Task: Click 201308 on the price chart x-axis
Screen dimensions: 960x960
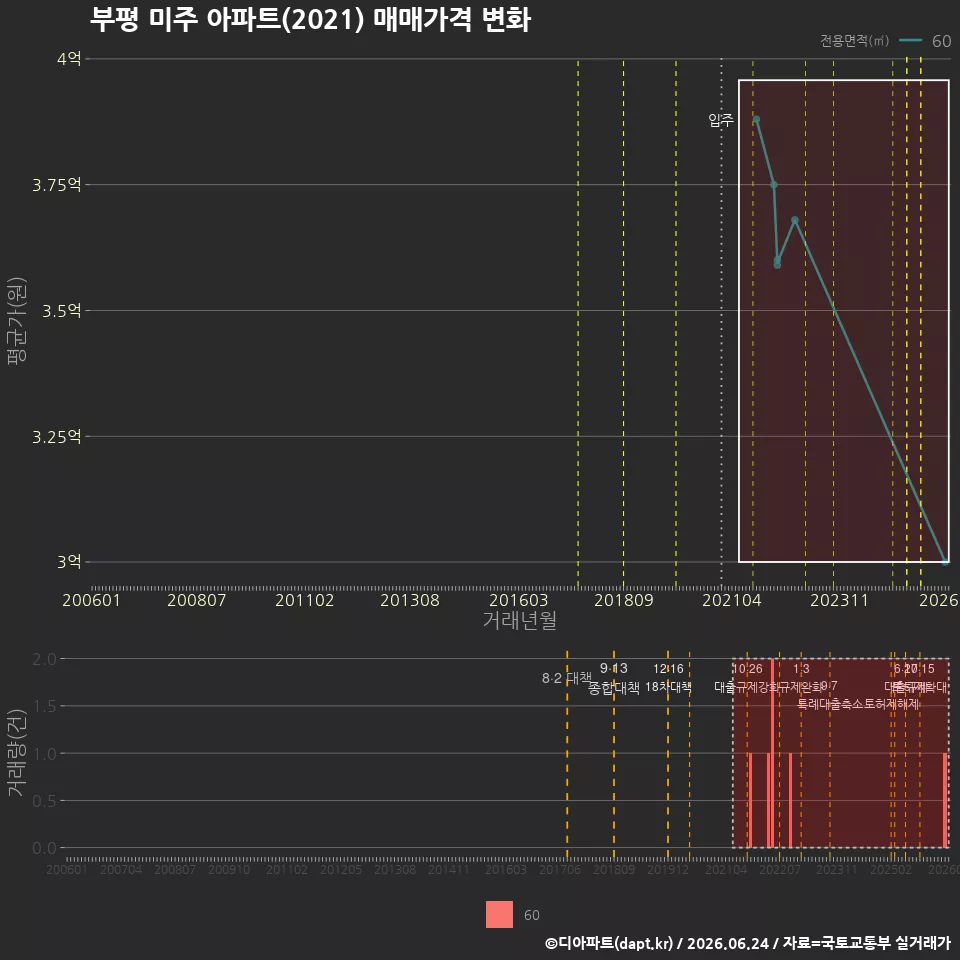Action: [x=410, y=600]
